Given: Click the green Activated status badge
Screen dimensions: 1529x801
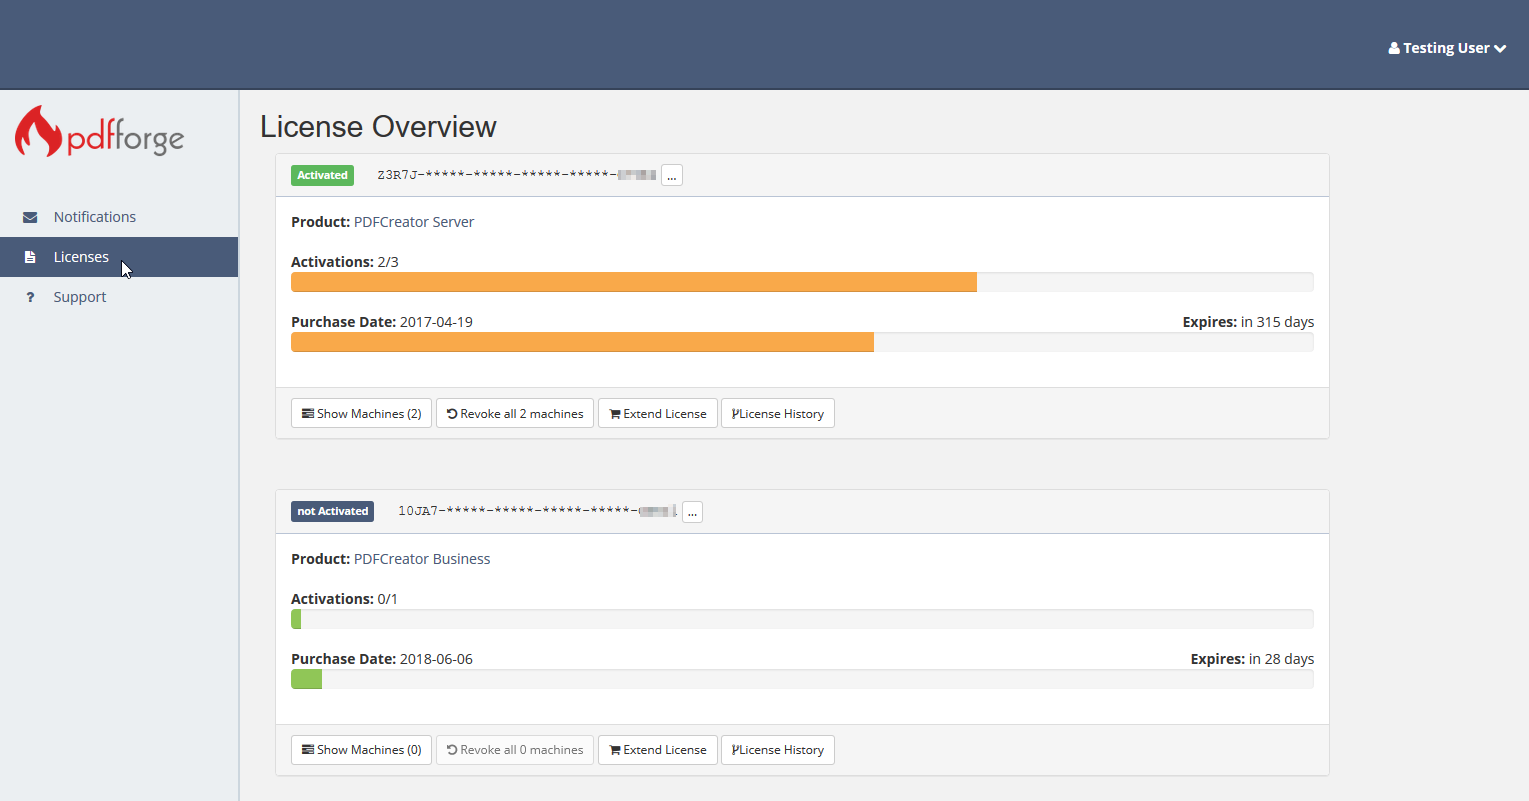Looking at the screenshot, I should click(322, 175).
